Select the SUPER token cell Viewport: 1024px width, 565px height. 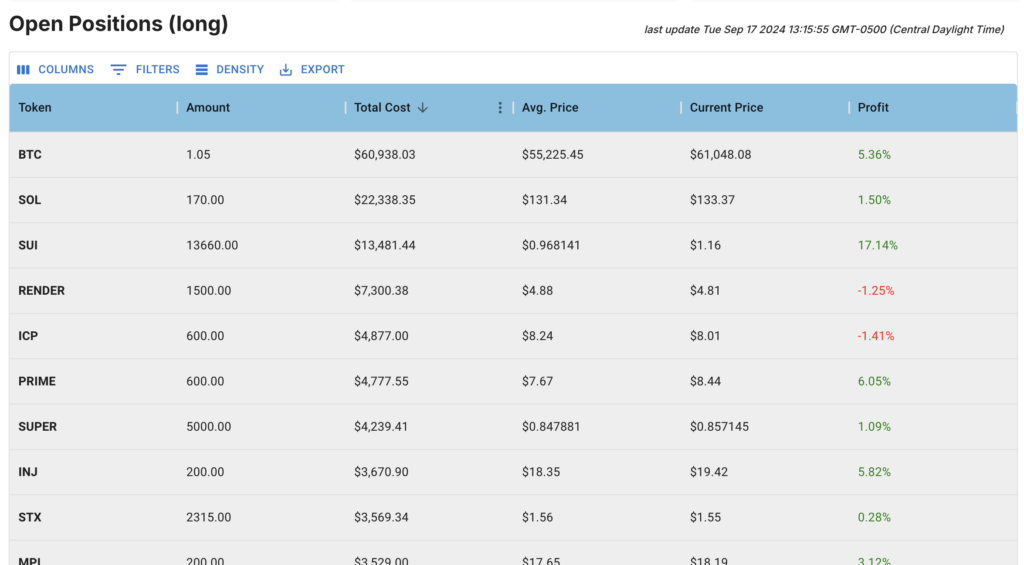(x=93, y=427)
